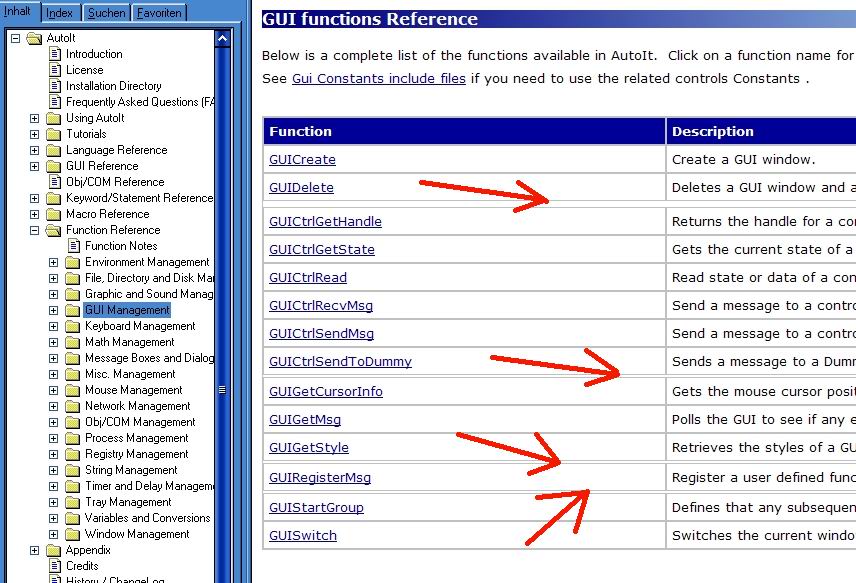Open the GUIGetCursorInfo function link

(326, 391)
